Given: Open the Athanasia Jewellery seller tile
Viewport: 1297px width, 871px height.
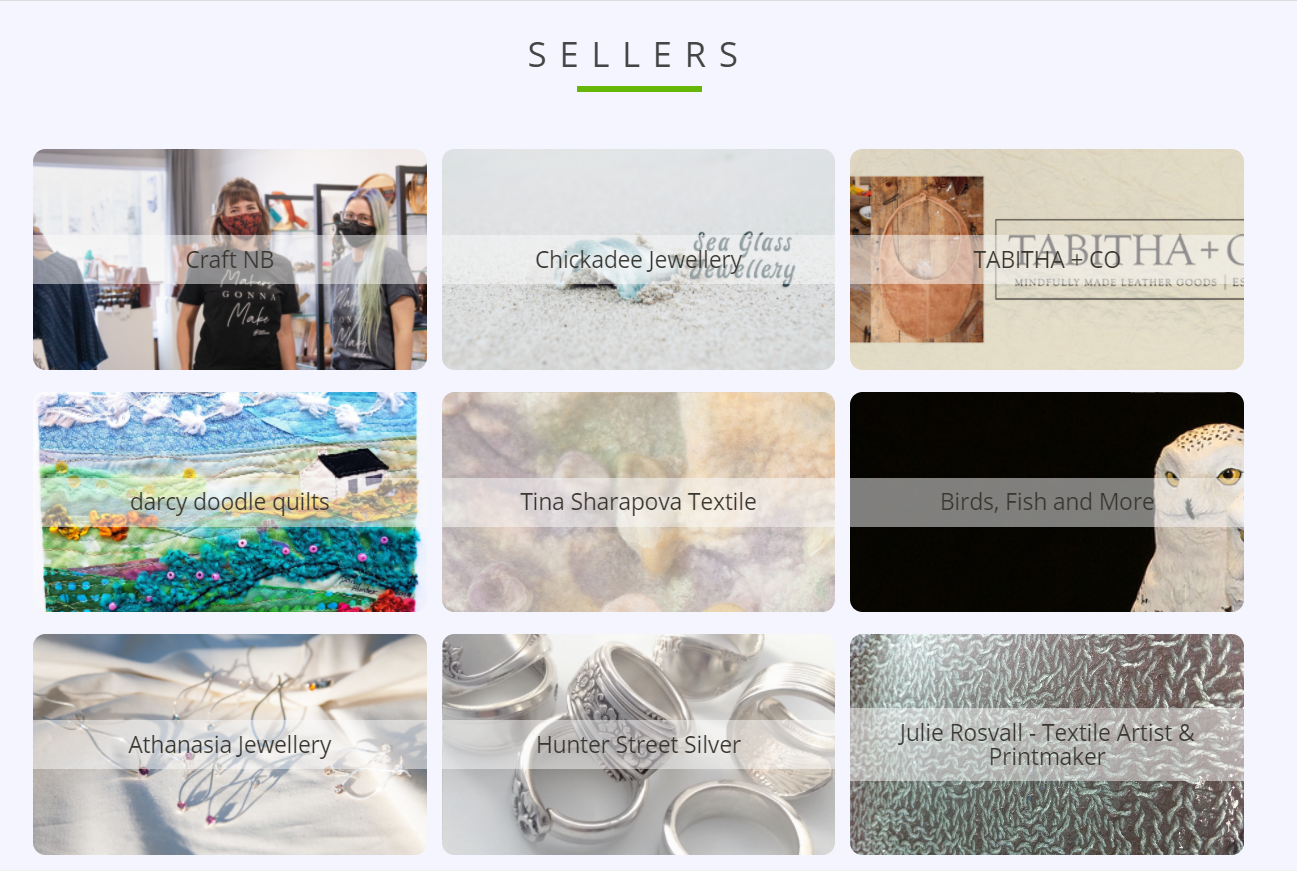Looking at the screenshot, I should 230,745.
